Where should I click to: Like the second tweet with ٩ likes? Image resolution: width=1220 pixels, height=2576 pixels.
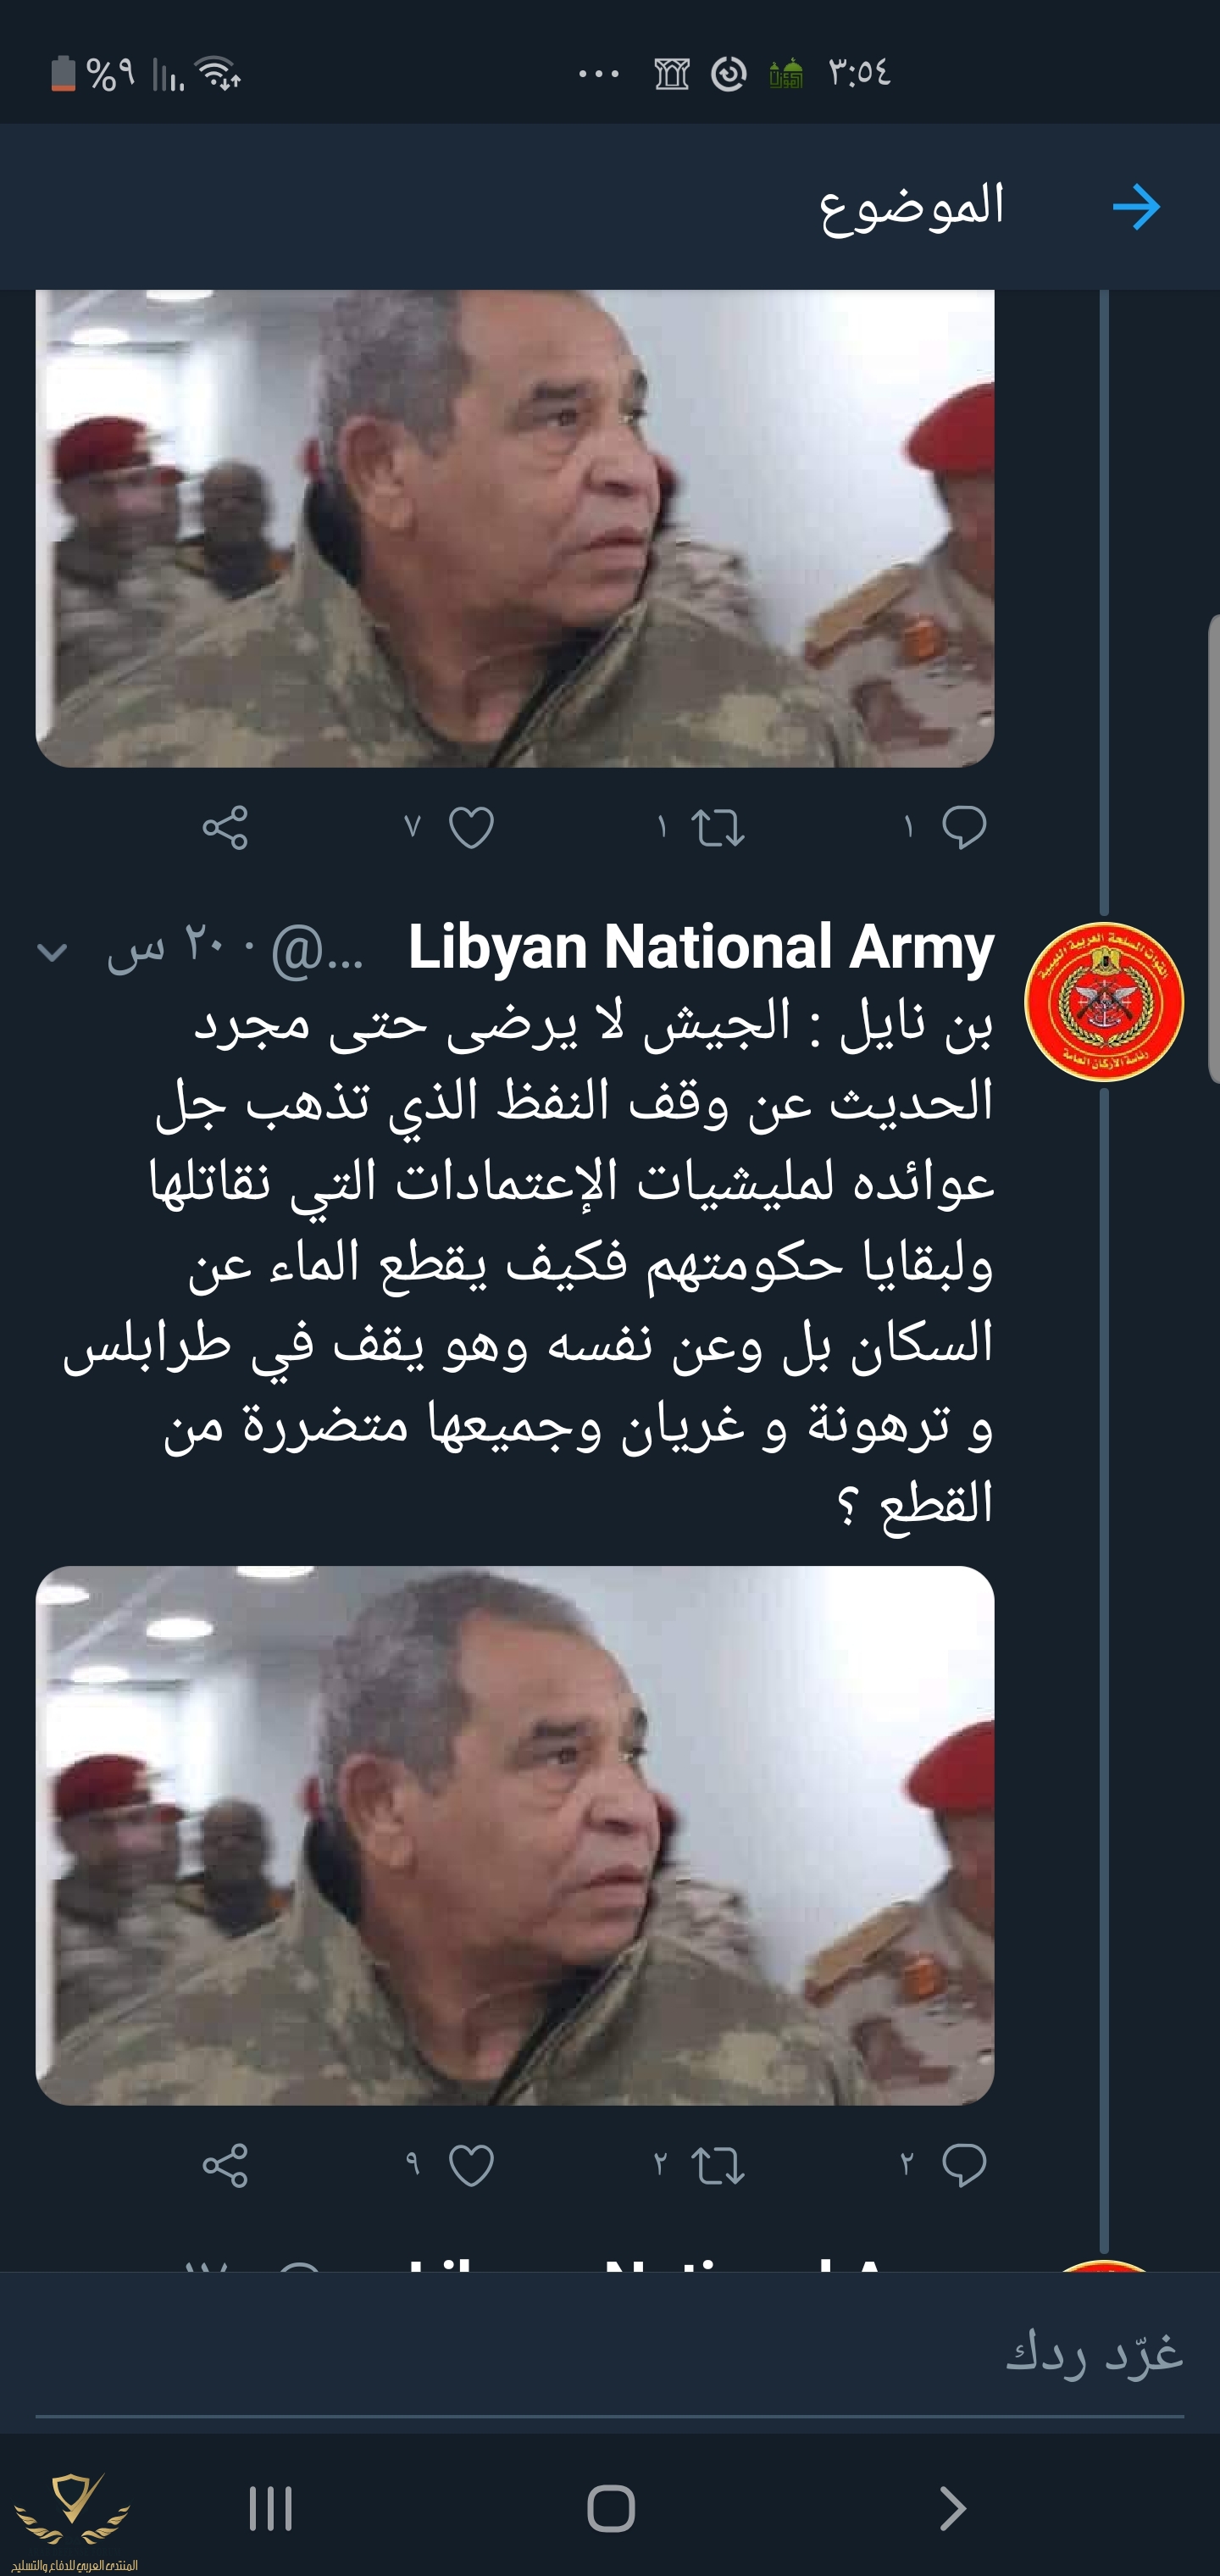pyautogui.click(x=471, y=2165)
